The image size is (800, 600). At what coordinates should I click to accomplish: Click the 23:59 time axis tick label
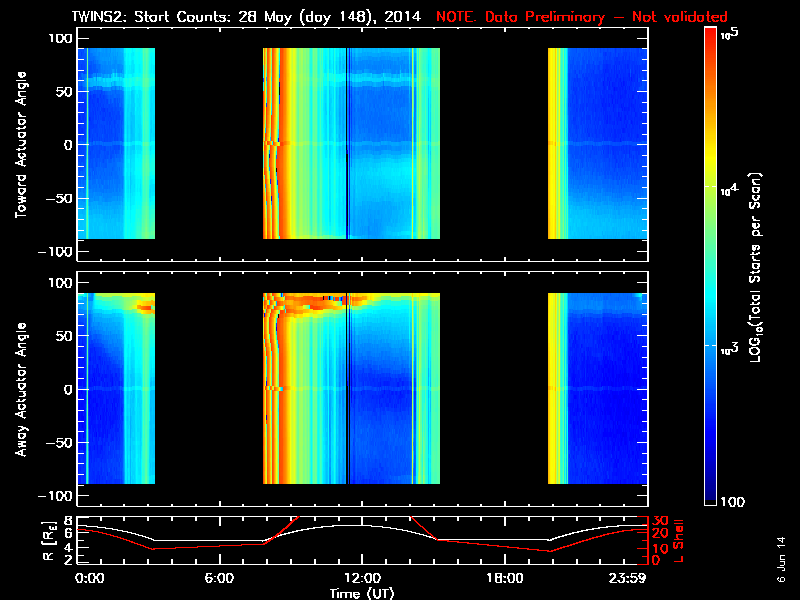(x=627, y=578)
